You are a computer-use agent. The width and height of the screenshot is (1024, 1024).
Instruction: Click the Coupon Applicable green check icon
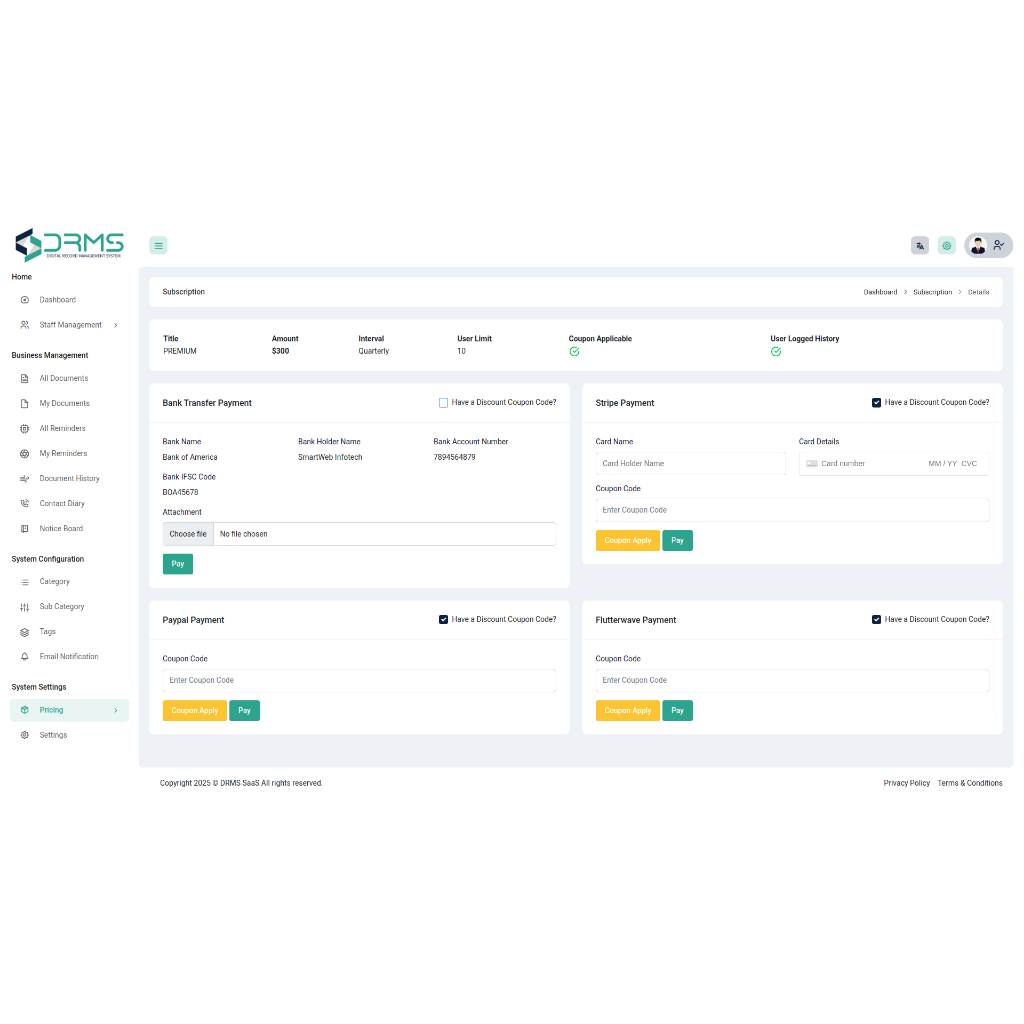(574, 351)
